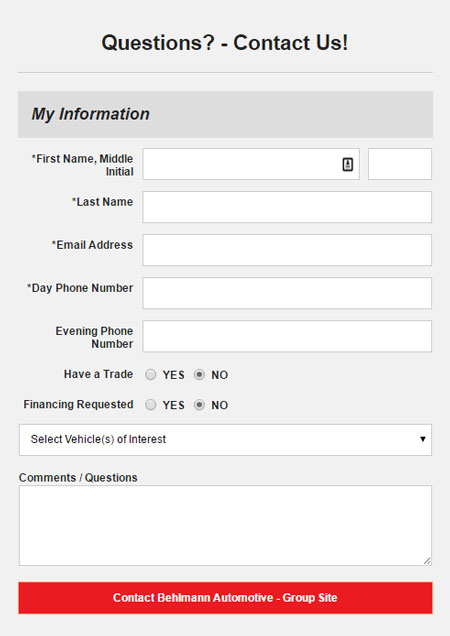Select YES for Financing Requested
Viewport: 450px width, 636px height.
151,405
